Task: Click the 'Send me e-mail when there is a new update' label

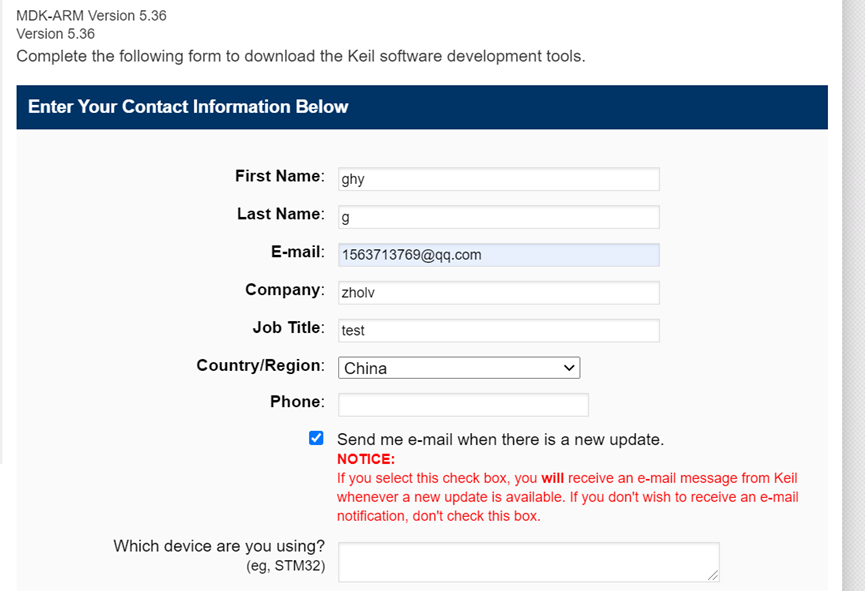Action: click(x=500, y=440)
